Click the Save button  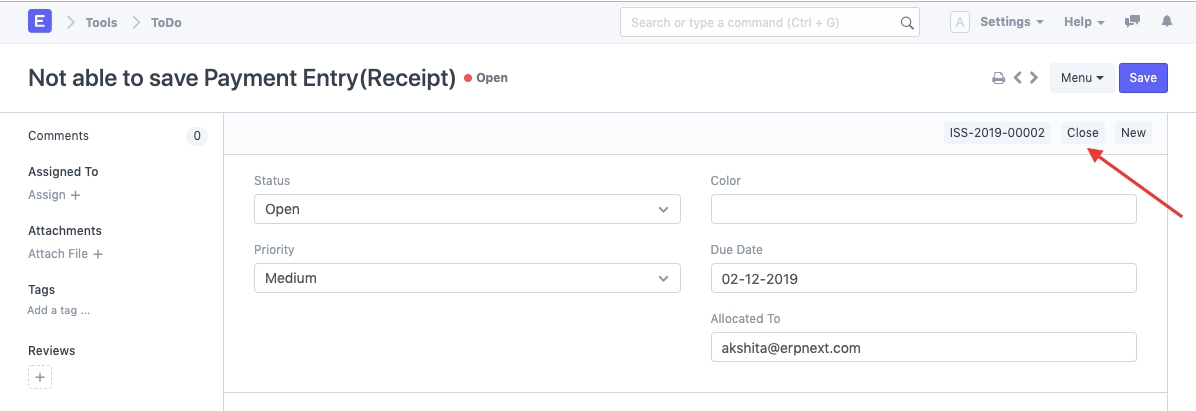click(1143, 78)
